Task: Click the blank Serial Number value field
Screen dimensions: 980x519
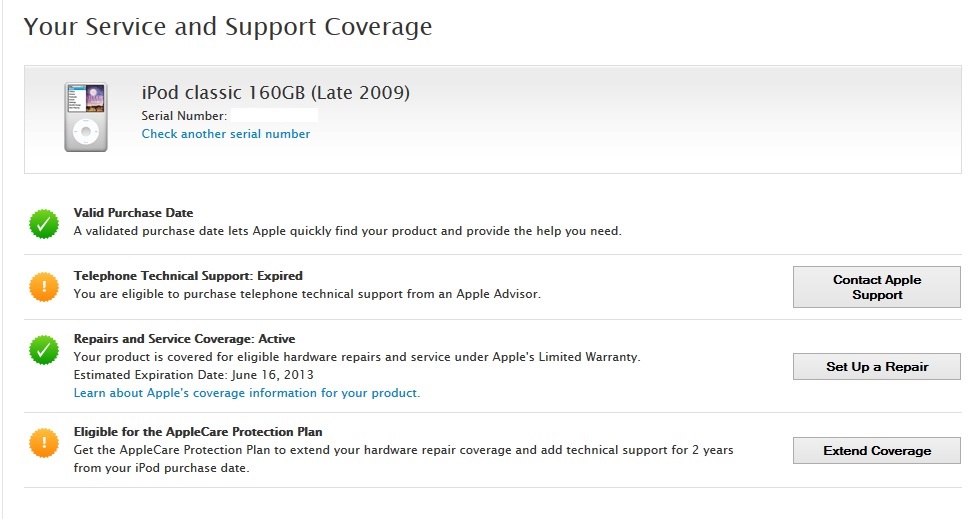Action: [274, 116]
